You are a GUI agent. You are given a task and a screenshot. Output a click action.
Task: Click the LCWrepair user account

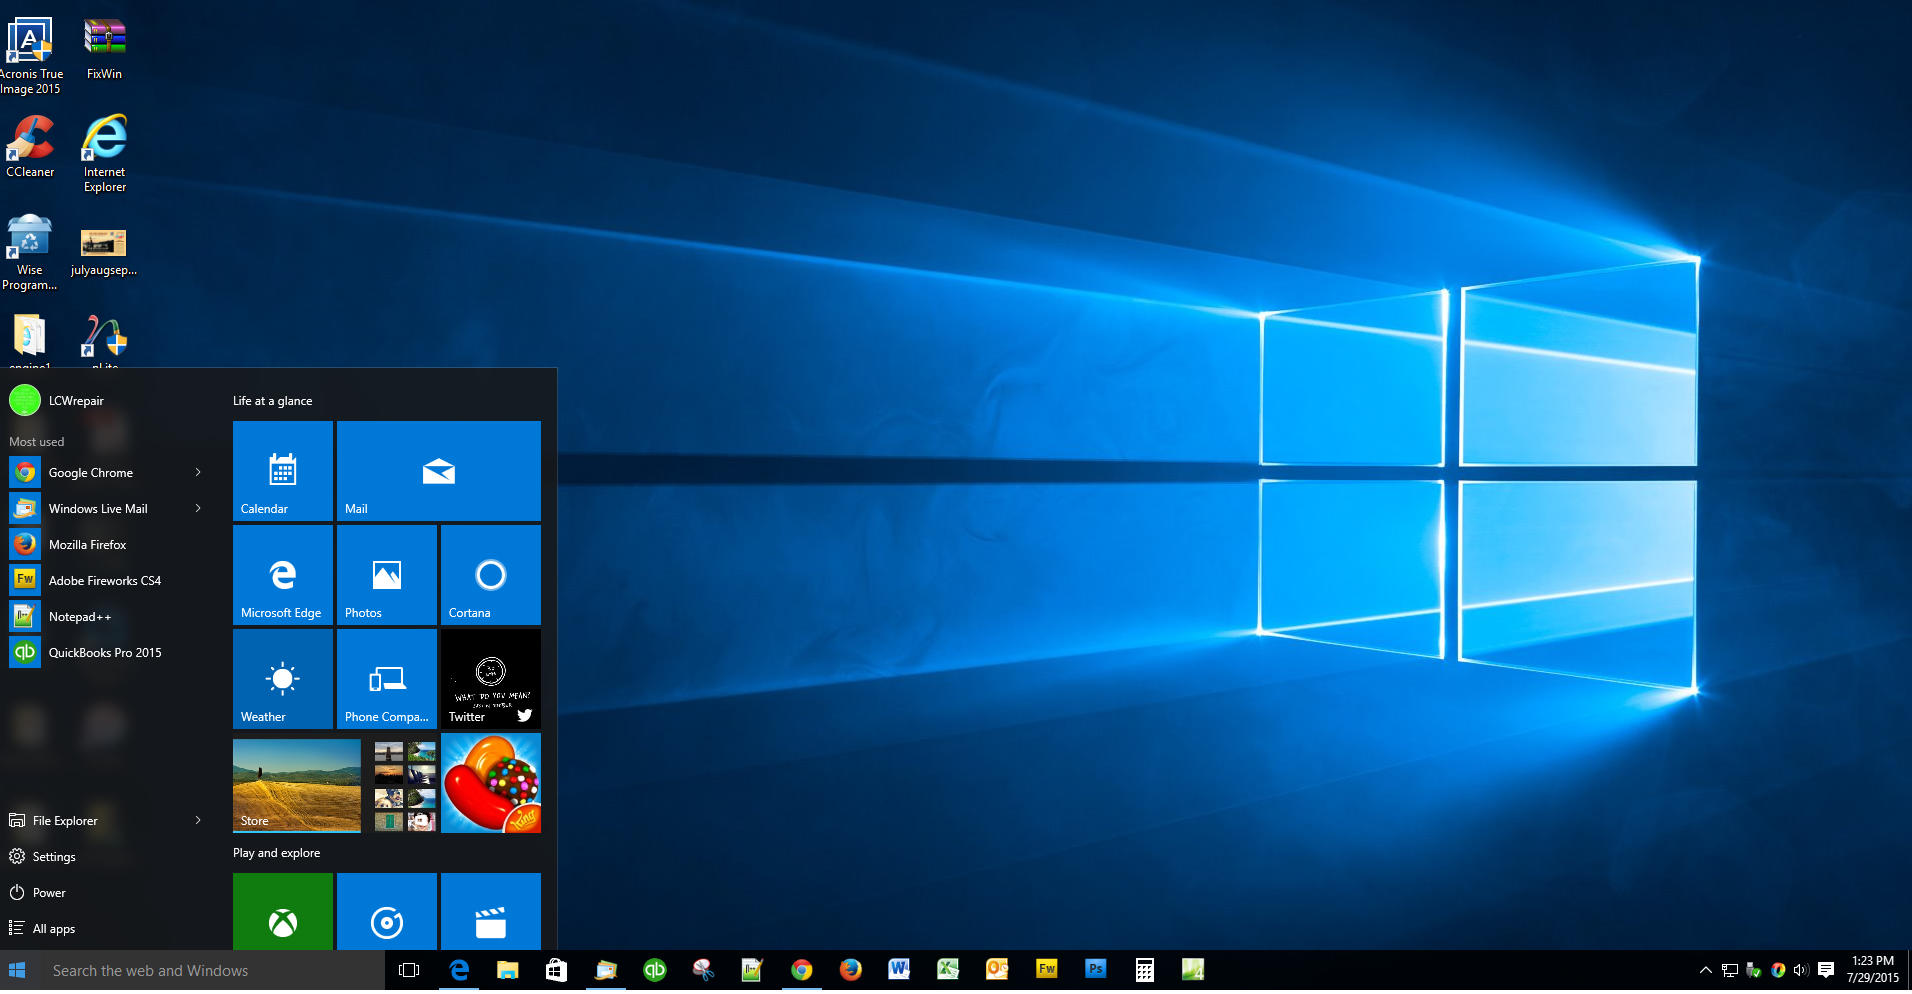(x=57, y=401)
